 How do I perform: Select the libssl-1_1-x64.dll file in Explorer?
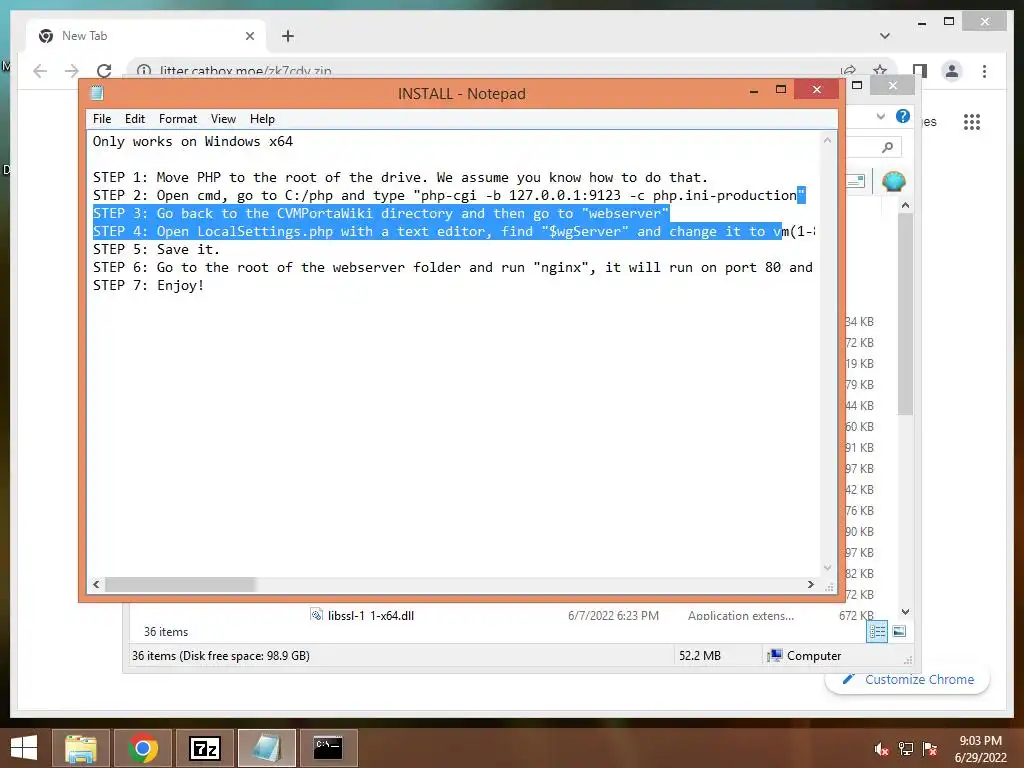pyautogui.click(x=370, y=615)
